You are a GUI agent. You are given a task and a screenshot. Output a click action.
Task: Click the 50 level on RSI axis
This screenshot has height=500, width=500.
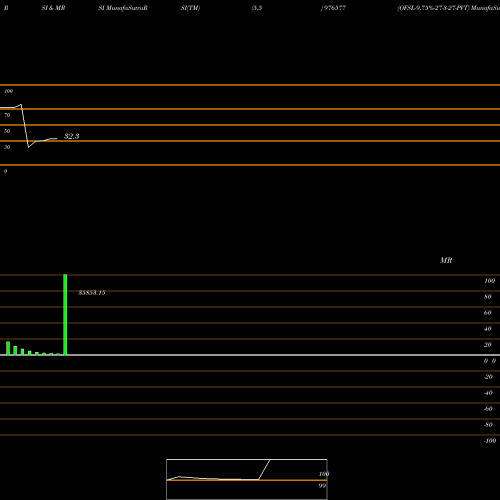(7, 131)
